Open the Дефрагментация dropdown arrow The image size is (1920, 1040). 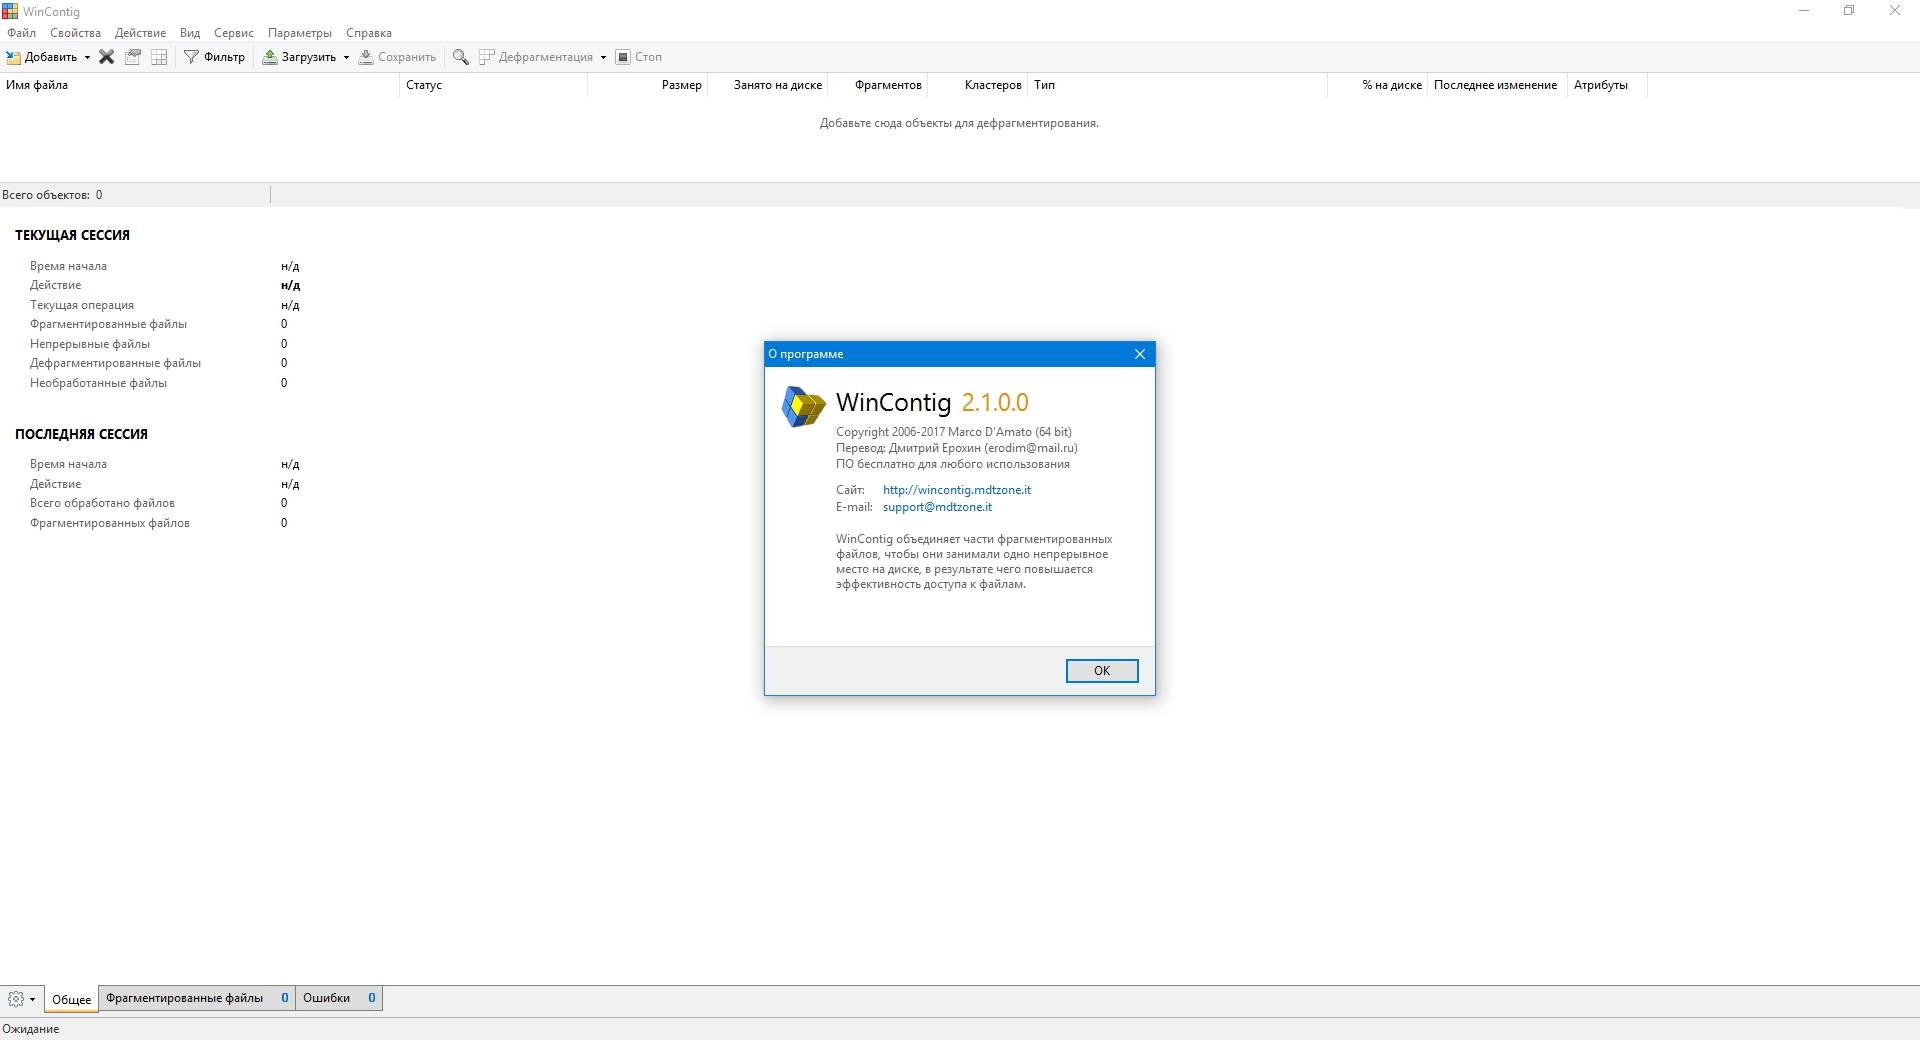coord(603,57)
